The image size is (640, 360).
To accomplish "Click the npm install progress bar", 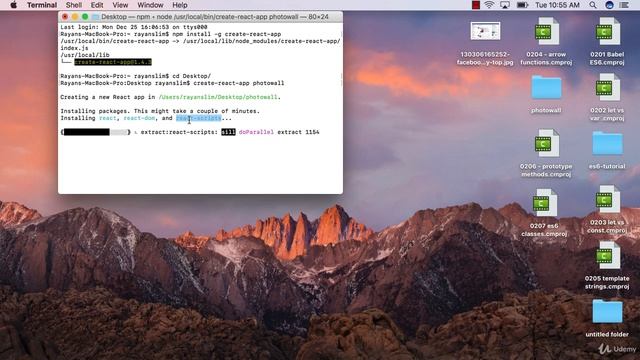I will [x=96, y=132].
